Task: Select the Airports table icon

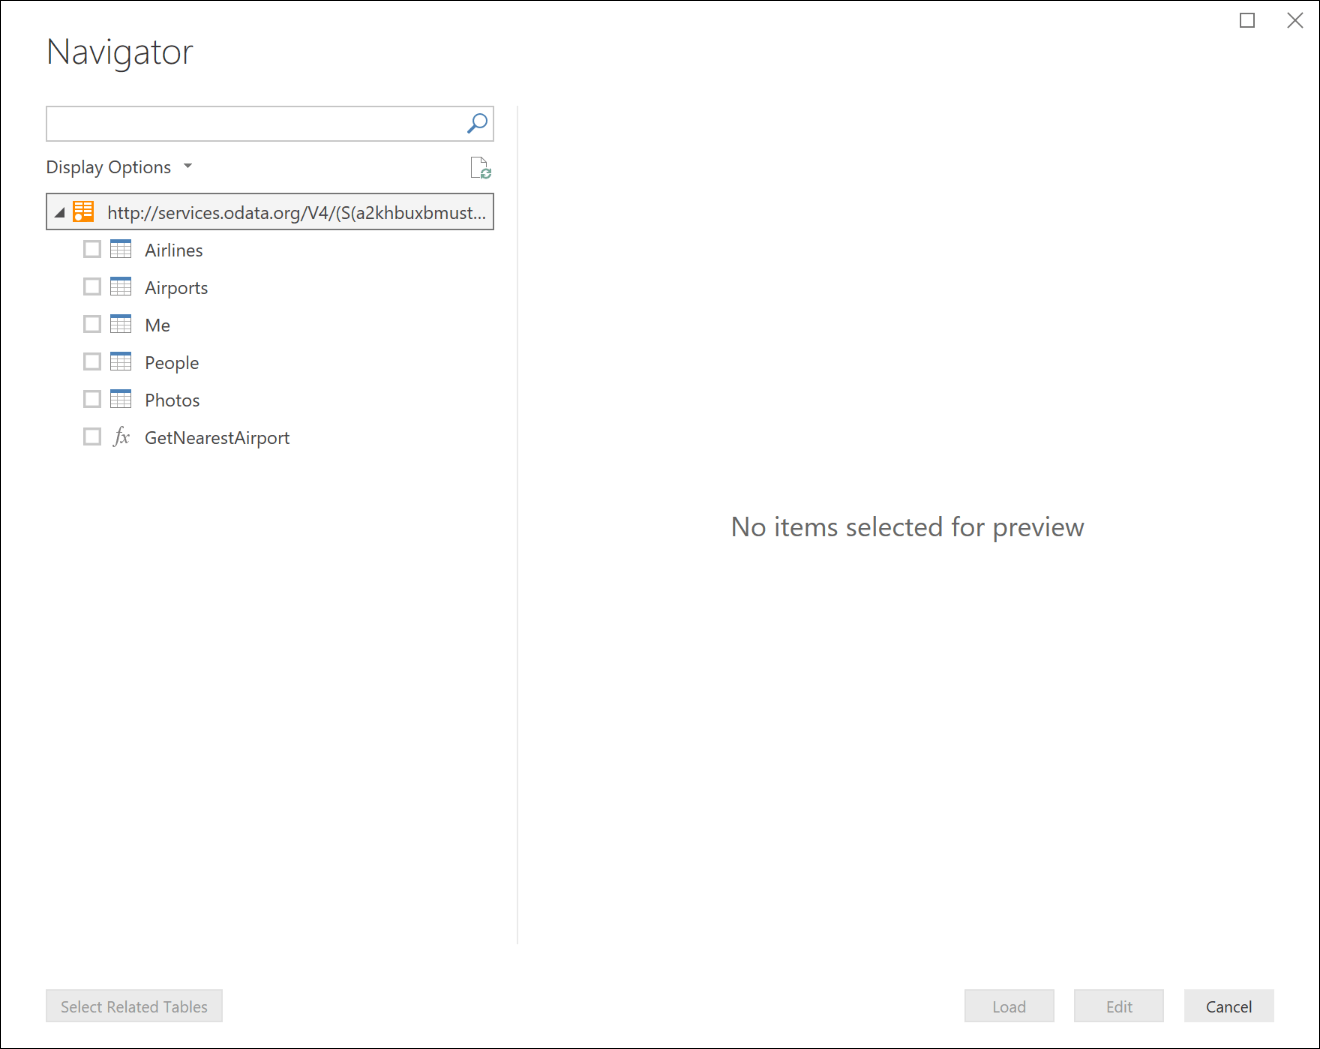Action: 120,286
